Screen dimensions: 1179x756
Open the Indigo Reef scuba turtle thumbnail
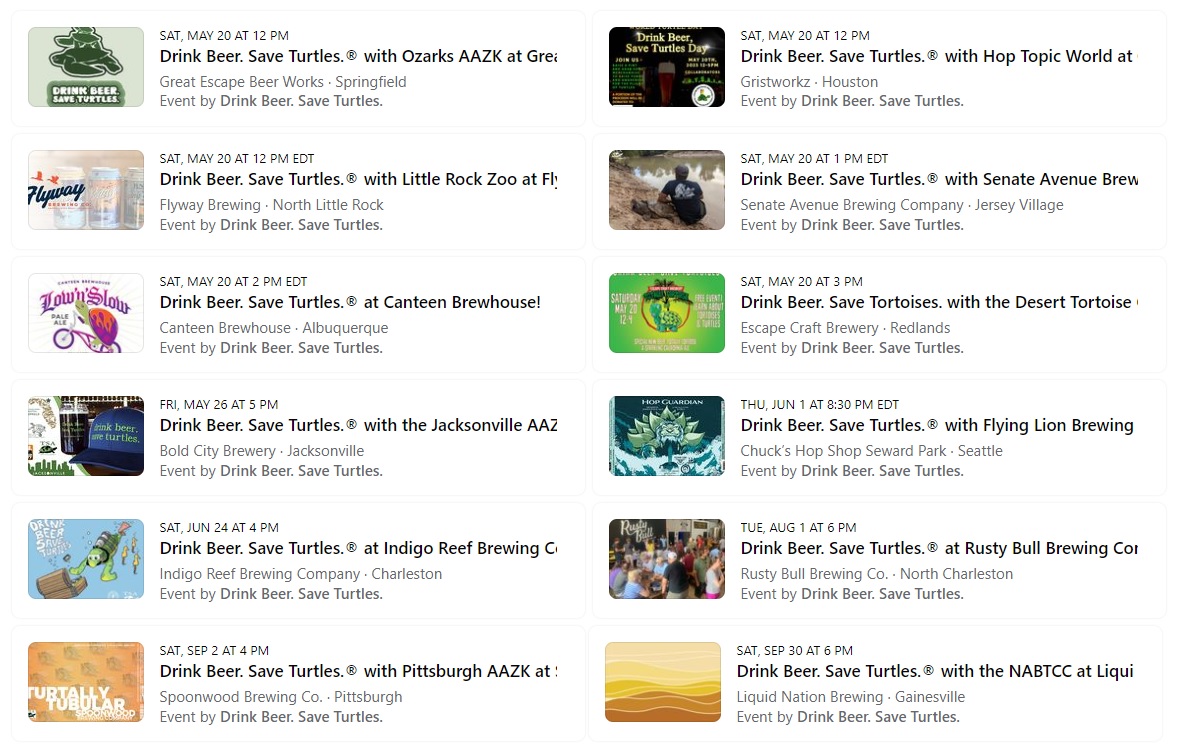(x=86, y=559)
